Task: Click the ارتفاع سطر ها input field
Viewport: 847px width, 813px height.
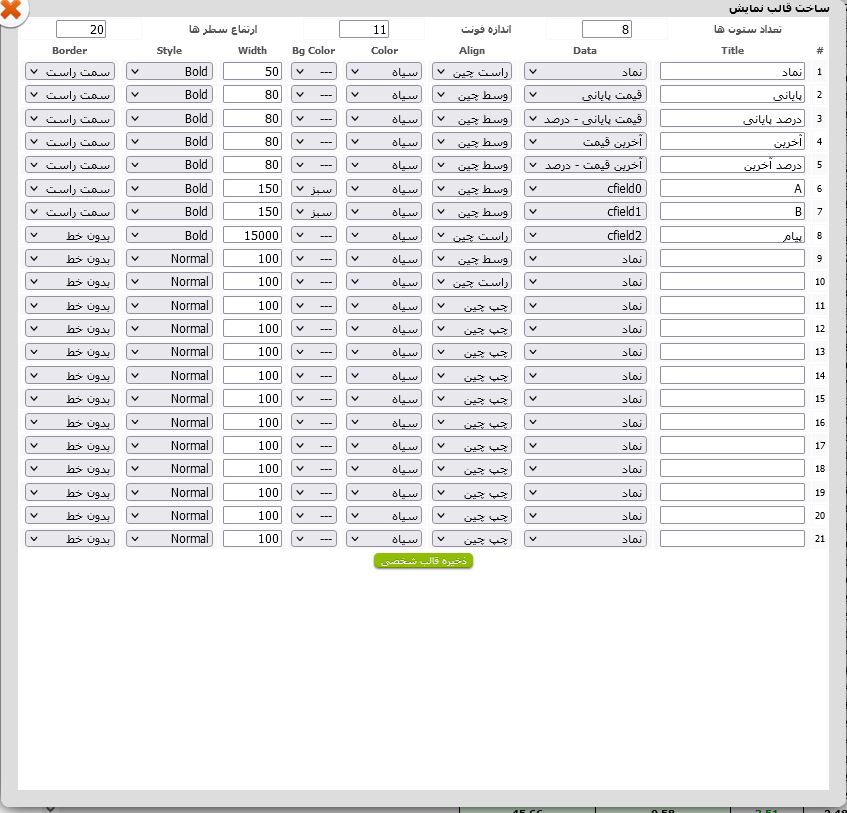Action: (81, 29)
